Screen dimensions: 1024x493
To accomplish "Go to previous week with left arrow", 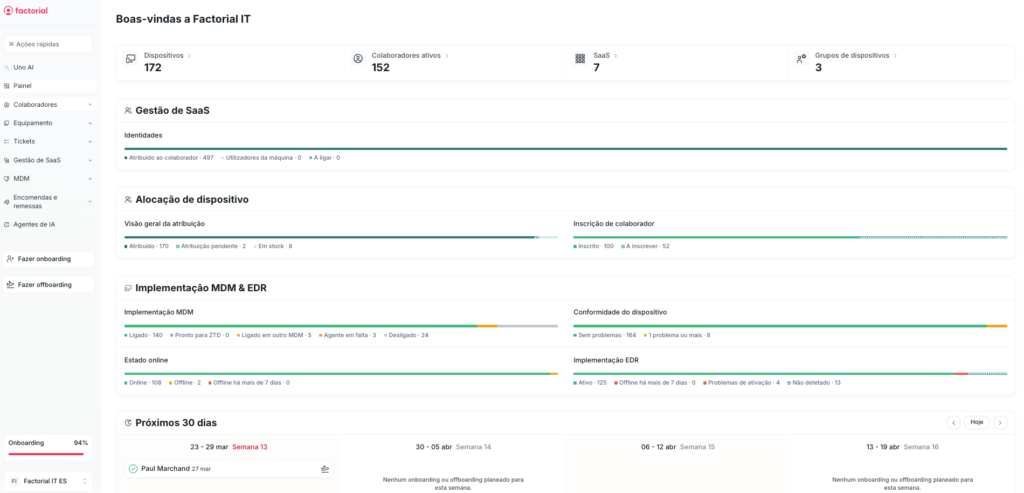I will [x=953, y=423].
